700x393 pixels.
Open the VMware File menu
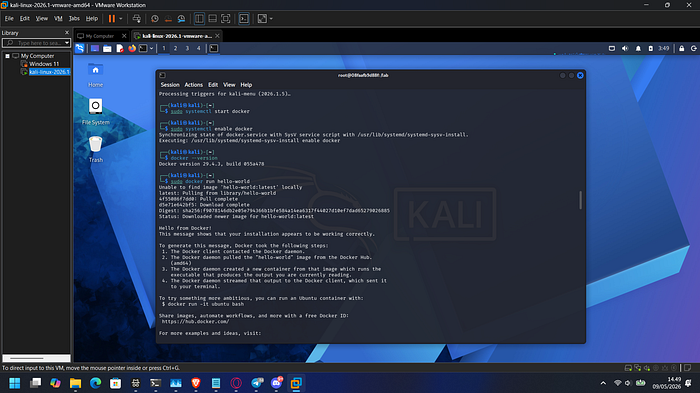pos(9,19)
